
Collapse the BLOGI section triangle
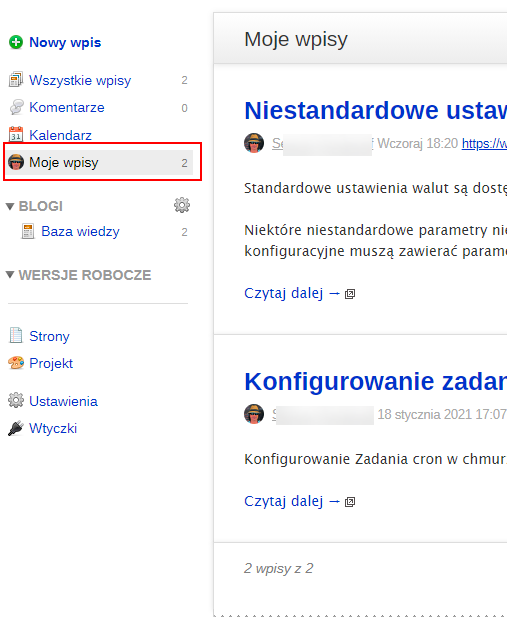click(10, 206)
